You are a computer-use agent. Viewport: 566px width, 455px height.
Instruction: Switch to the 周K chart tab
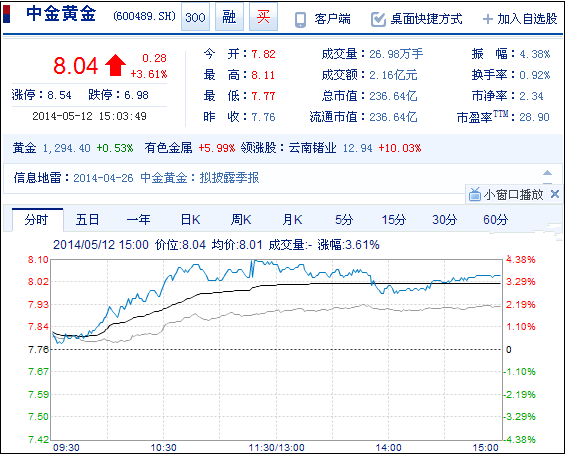coord(241,220)
